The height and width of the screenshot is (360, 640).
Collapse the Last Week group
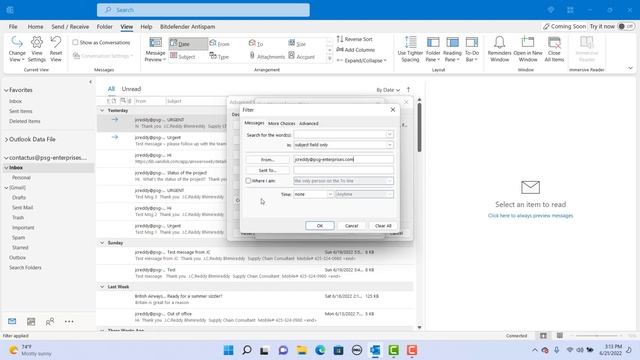tap(102, 287)
